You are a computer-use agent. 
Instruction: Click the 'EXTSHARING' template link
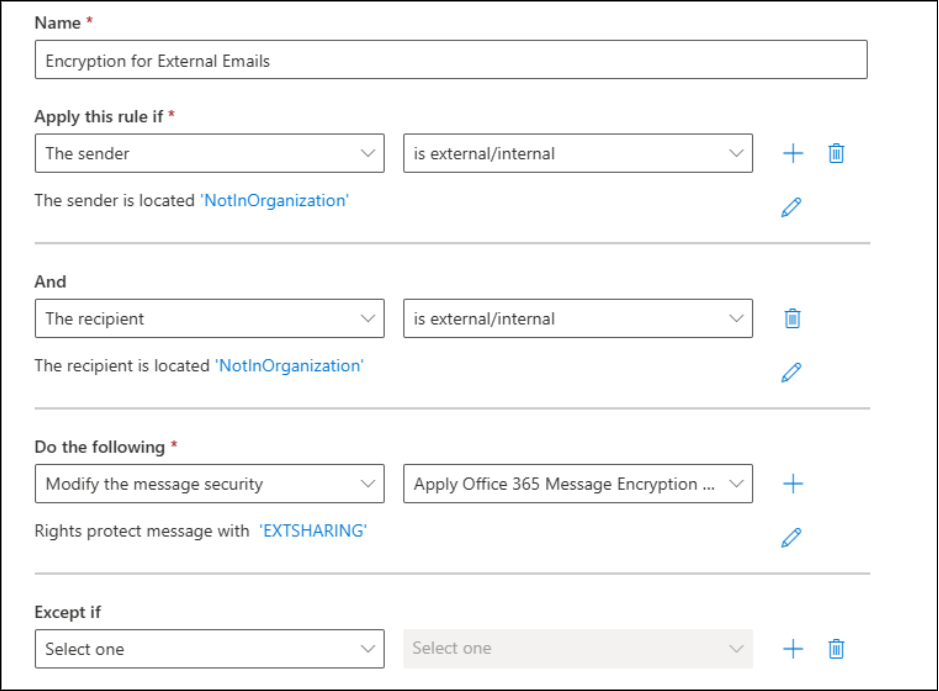313,531
